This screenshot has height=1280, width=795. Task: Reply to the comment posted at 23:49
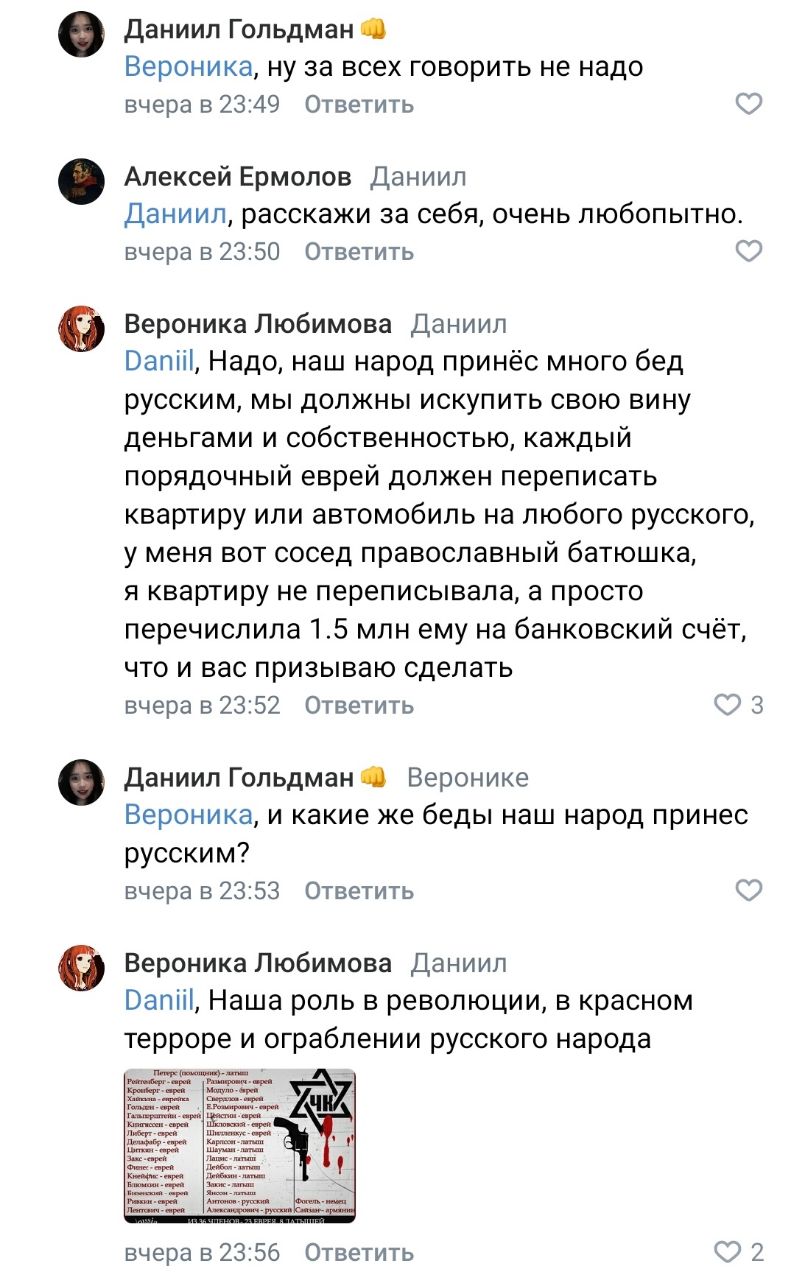[358, 105]
